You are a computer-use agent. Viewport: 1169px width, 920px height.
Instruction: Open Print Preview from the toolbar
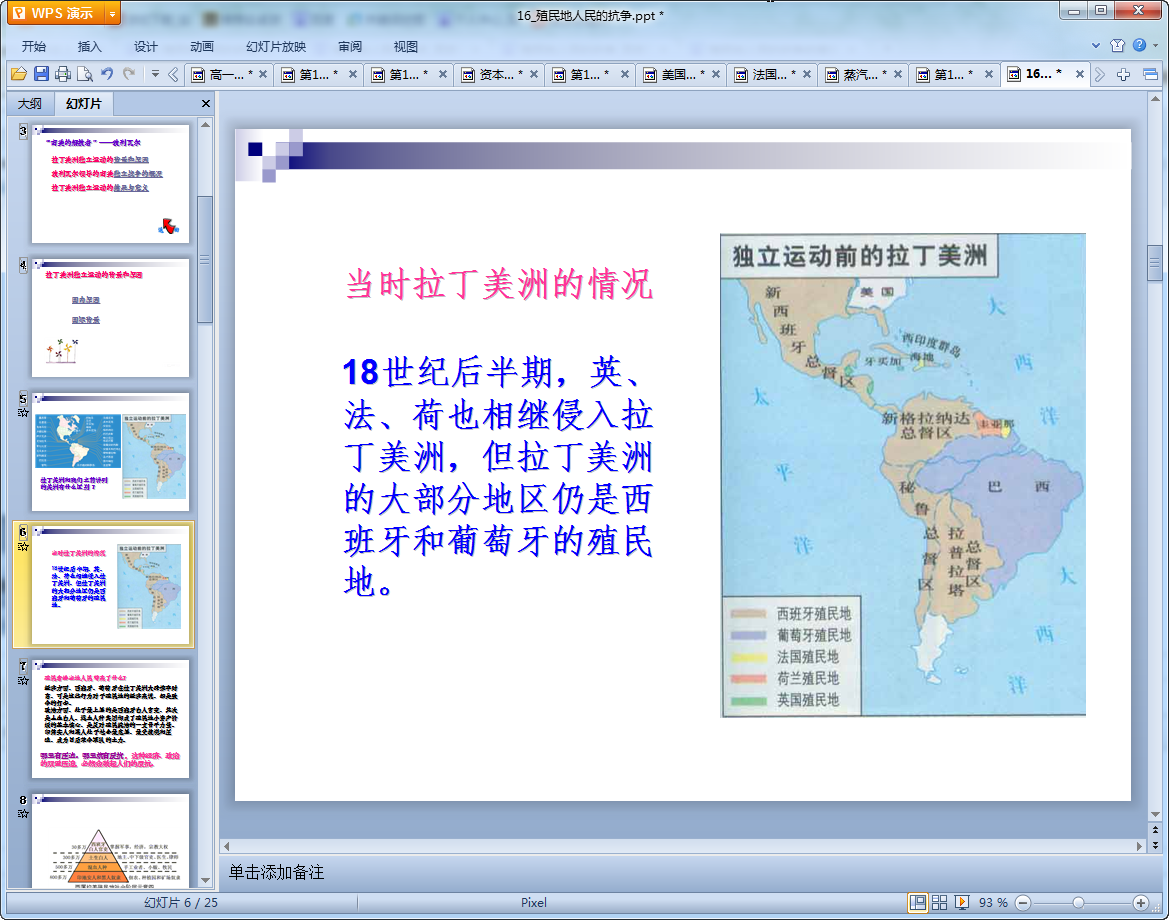coord(85,74)
